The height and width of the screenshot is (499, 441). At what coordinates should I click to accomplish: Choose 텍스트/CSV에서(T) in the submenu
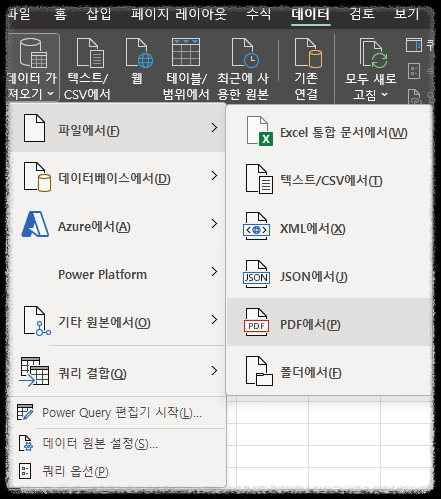329,179
